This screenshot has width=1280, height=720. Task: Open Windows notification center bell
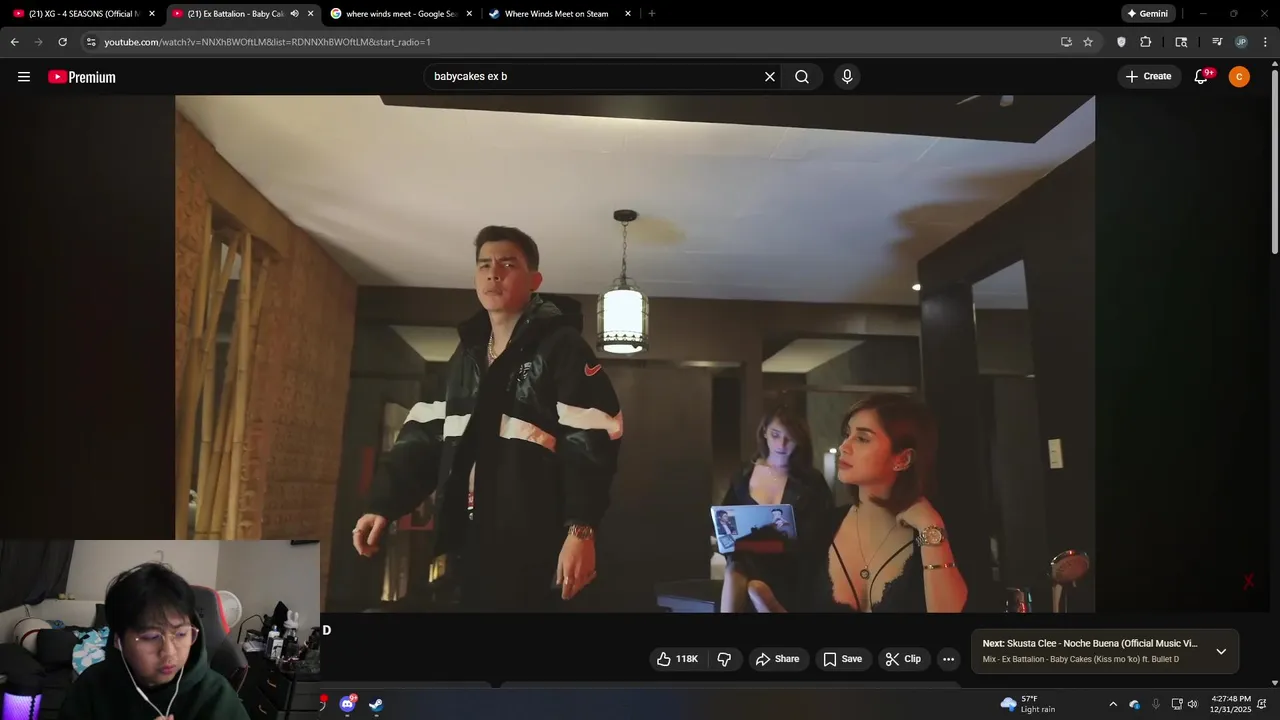click(x=1262, y=704)
